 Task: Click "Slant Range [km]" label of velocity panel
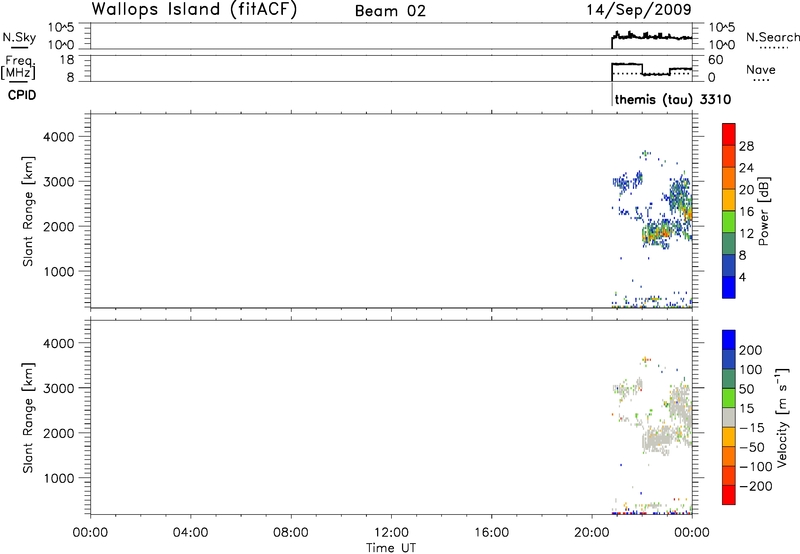coord(28,418)
